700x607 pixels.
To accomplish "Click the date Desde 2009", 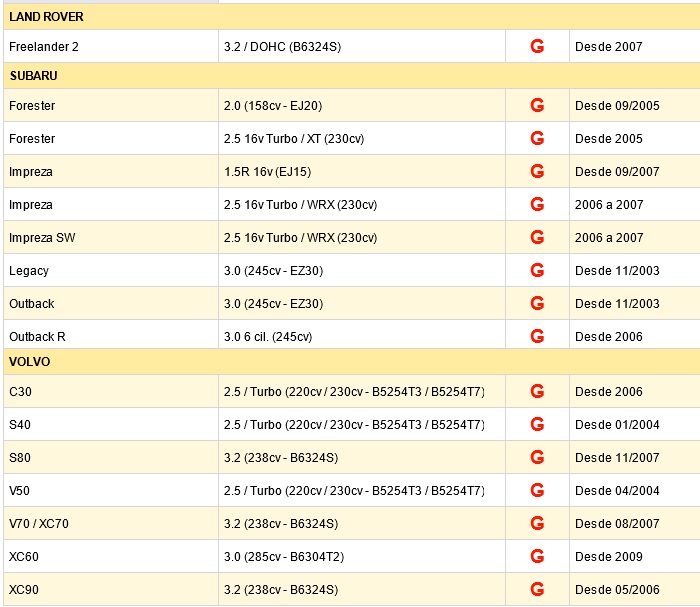I will click(609, 557).
